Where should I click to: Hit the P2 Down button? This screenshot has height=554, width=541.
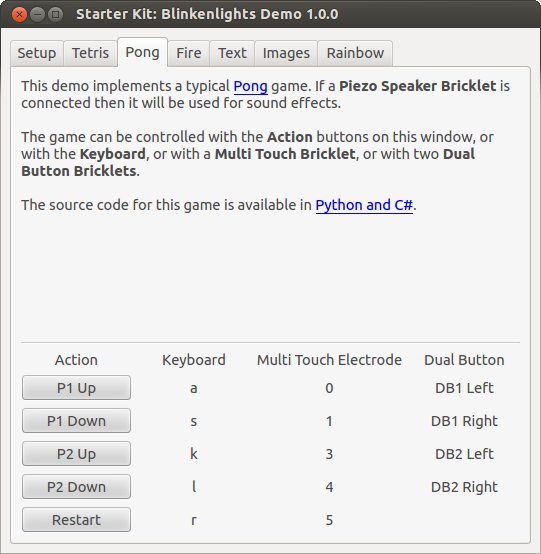click(76, 487)
